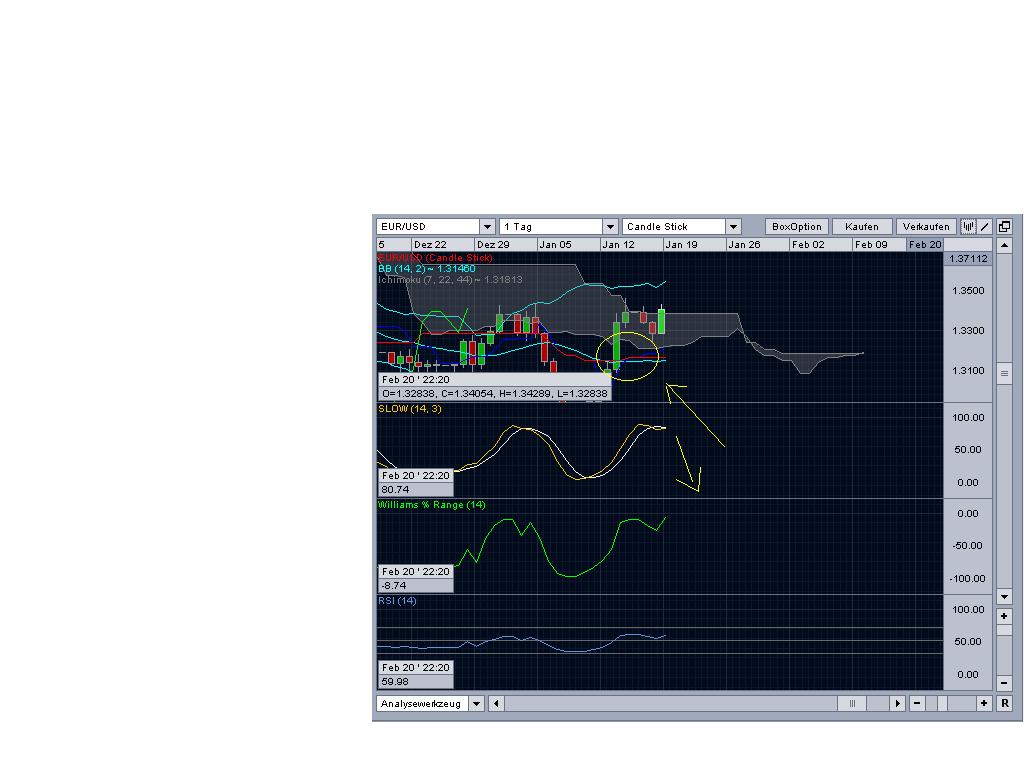Image resolution: width=1024 pixels, height=768 pixels.
Task: Activate the trend line drawing tool
Action: (984, 226)
